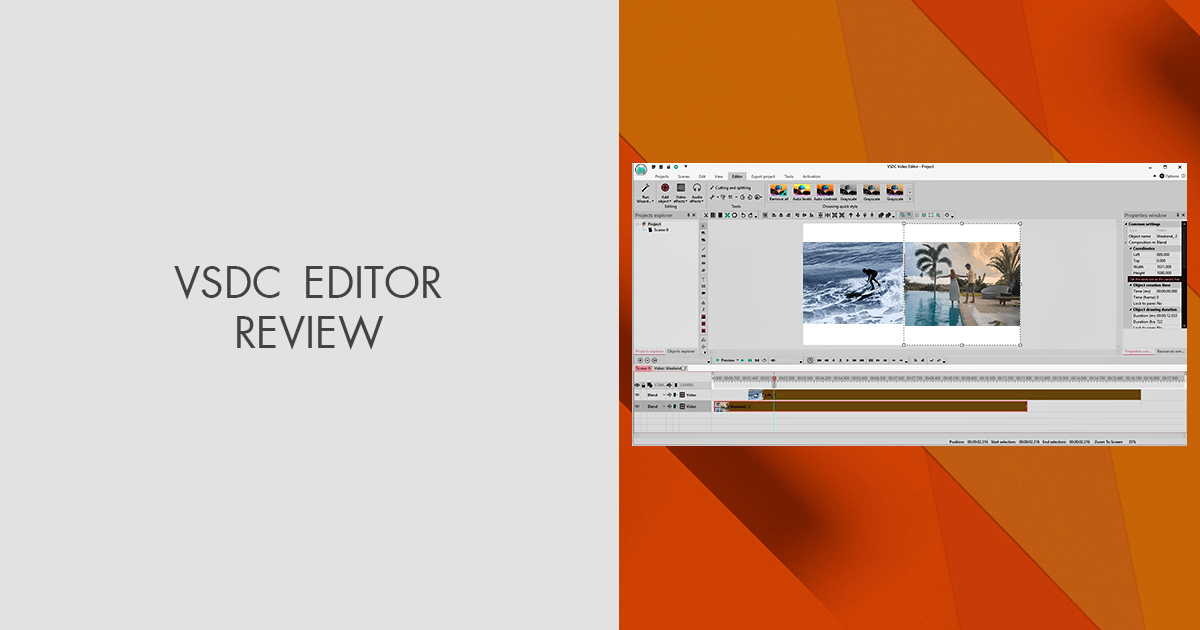The height and width of the screenshot is (630, 1200).
Task: Apply the Auto contrast quick style
Action: click(x=825, y=191)
